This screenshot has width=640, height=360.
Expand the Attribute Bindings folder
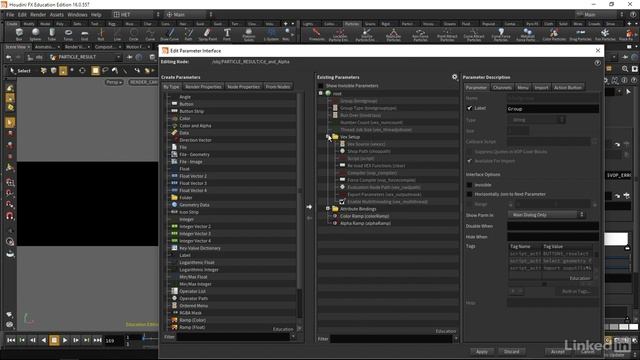[x=328, y=209]
